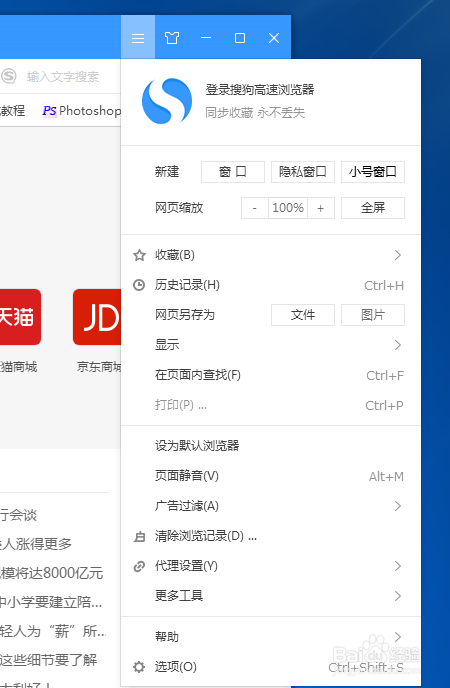Click 登录搜狗高速浏览器 login link

point(260,90)
